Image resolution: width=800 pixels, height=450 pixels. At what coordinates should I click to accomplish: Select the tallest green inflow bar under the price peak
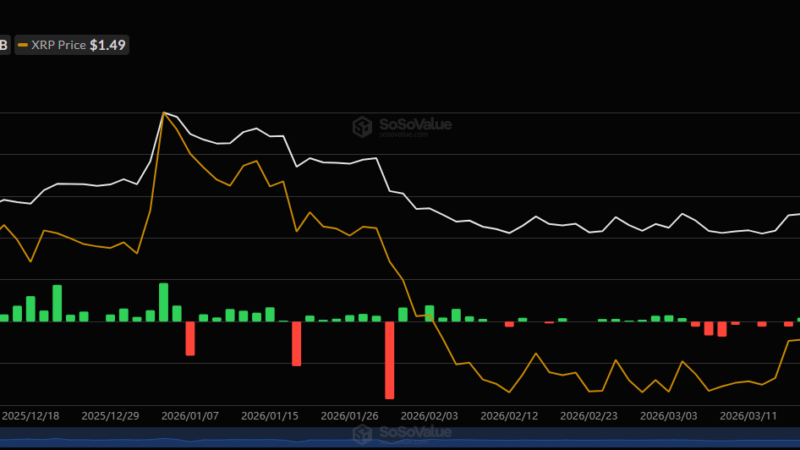(164, 302)
